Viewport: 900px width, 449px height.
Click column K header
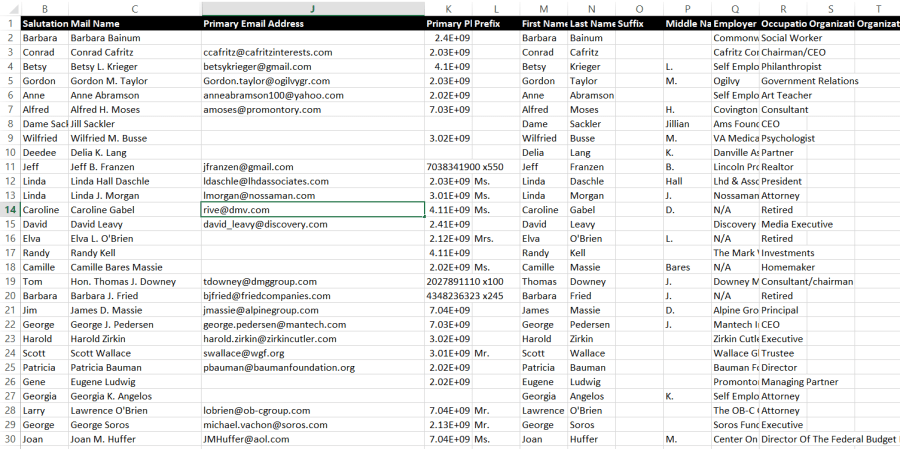448,7
